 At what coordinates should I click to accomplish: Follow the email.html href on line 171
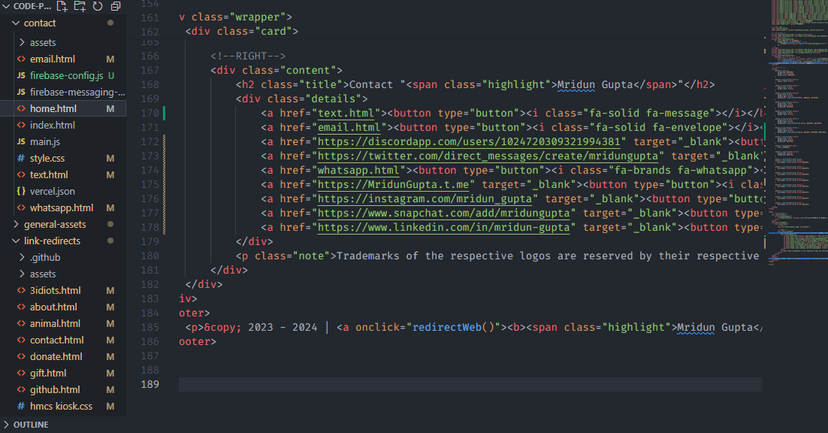(x=349, y=127)
